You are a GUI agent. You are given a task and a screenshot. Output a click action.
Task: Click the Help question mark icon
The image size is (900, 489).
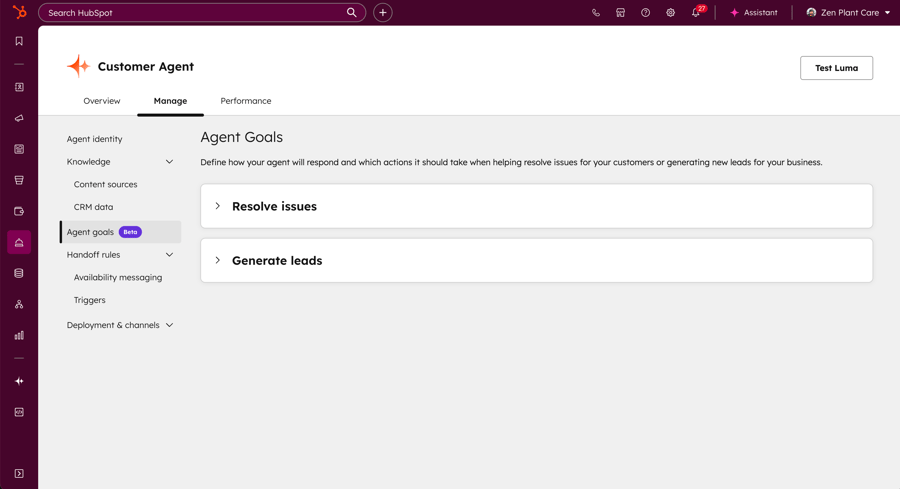tap(646, 13)
